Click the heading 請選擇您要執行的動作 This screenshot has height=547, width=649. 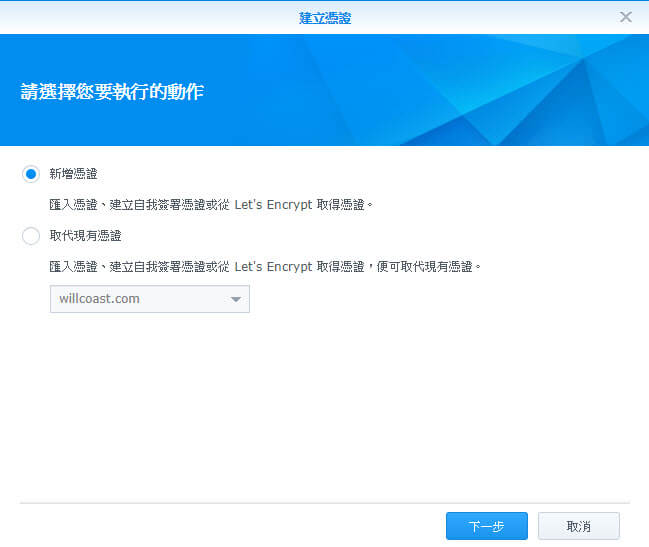coord(112,92)
